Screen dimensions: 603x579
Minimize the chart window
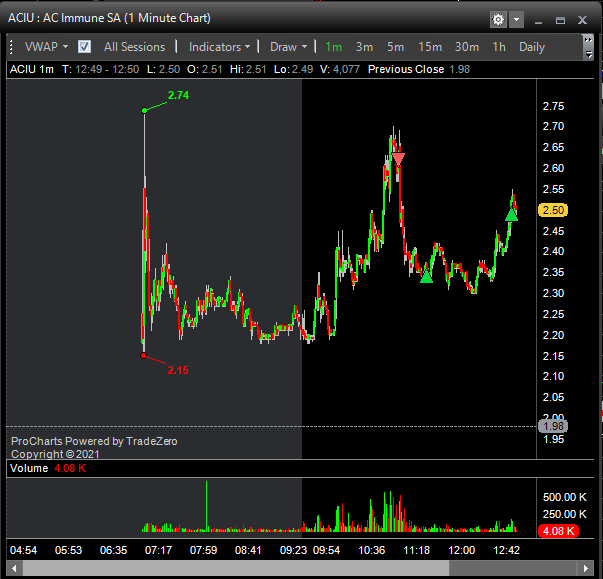pos(538,21)
